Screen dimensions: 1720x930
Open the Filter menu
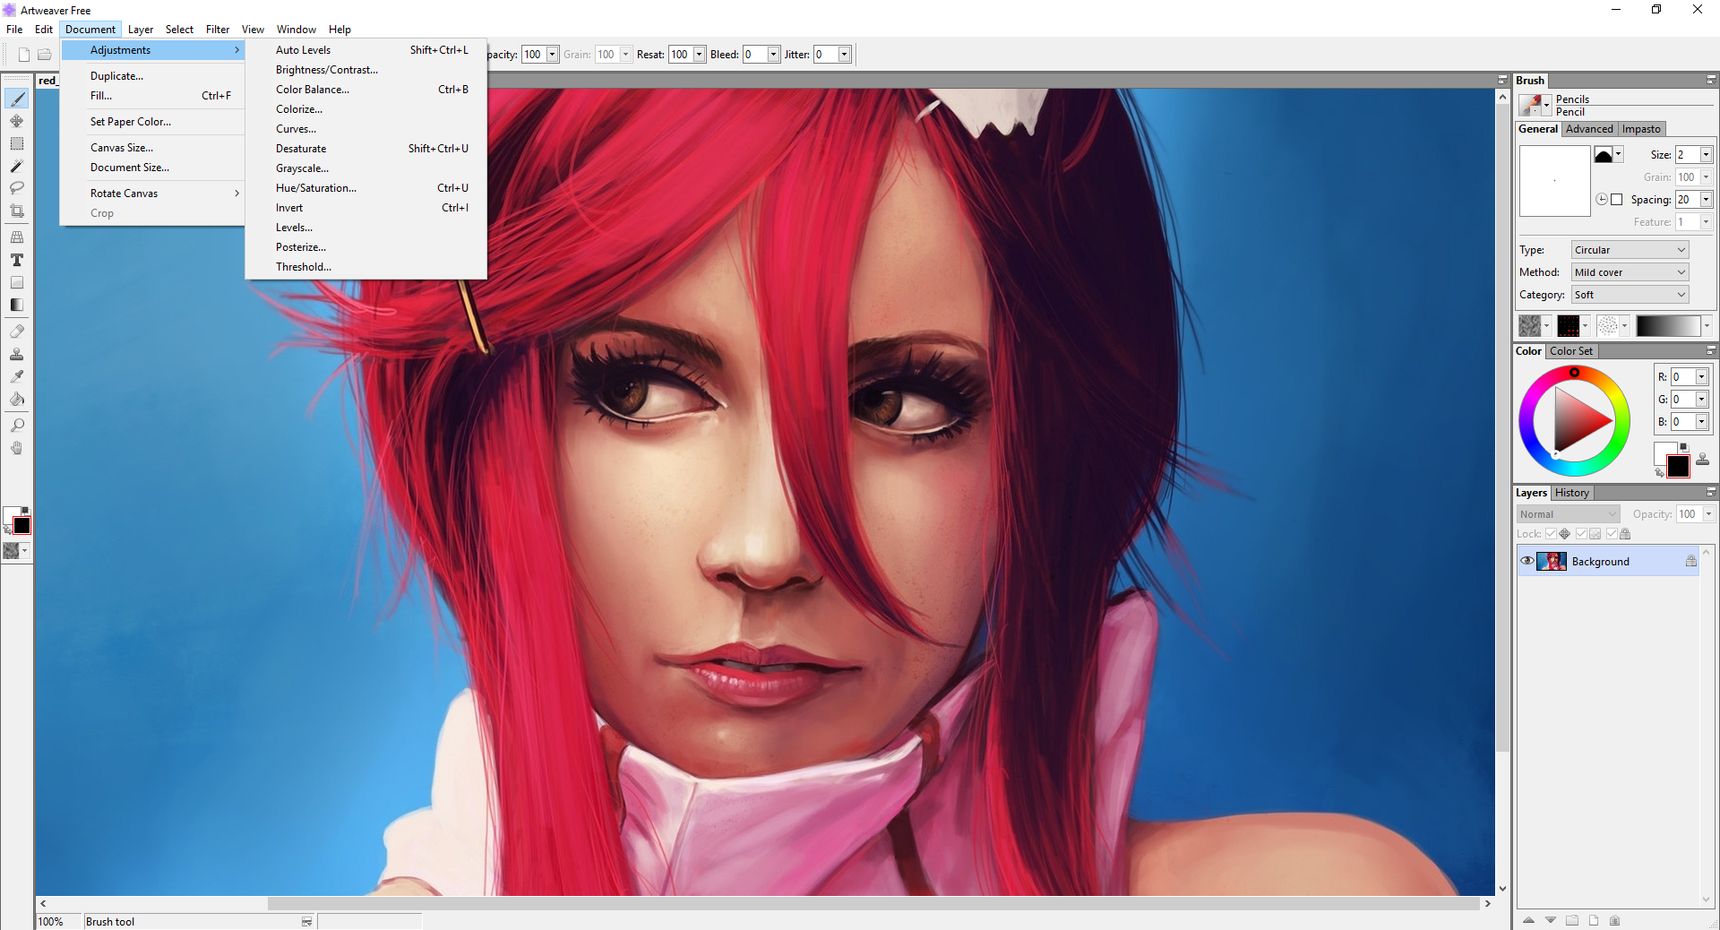[x=217, y=29]
